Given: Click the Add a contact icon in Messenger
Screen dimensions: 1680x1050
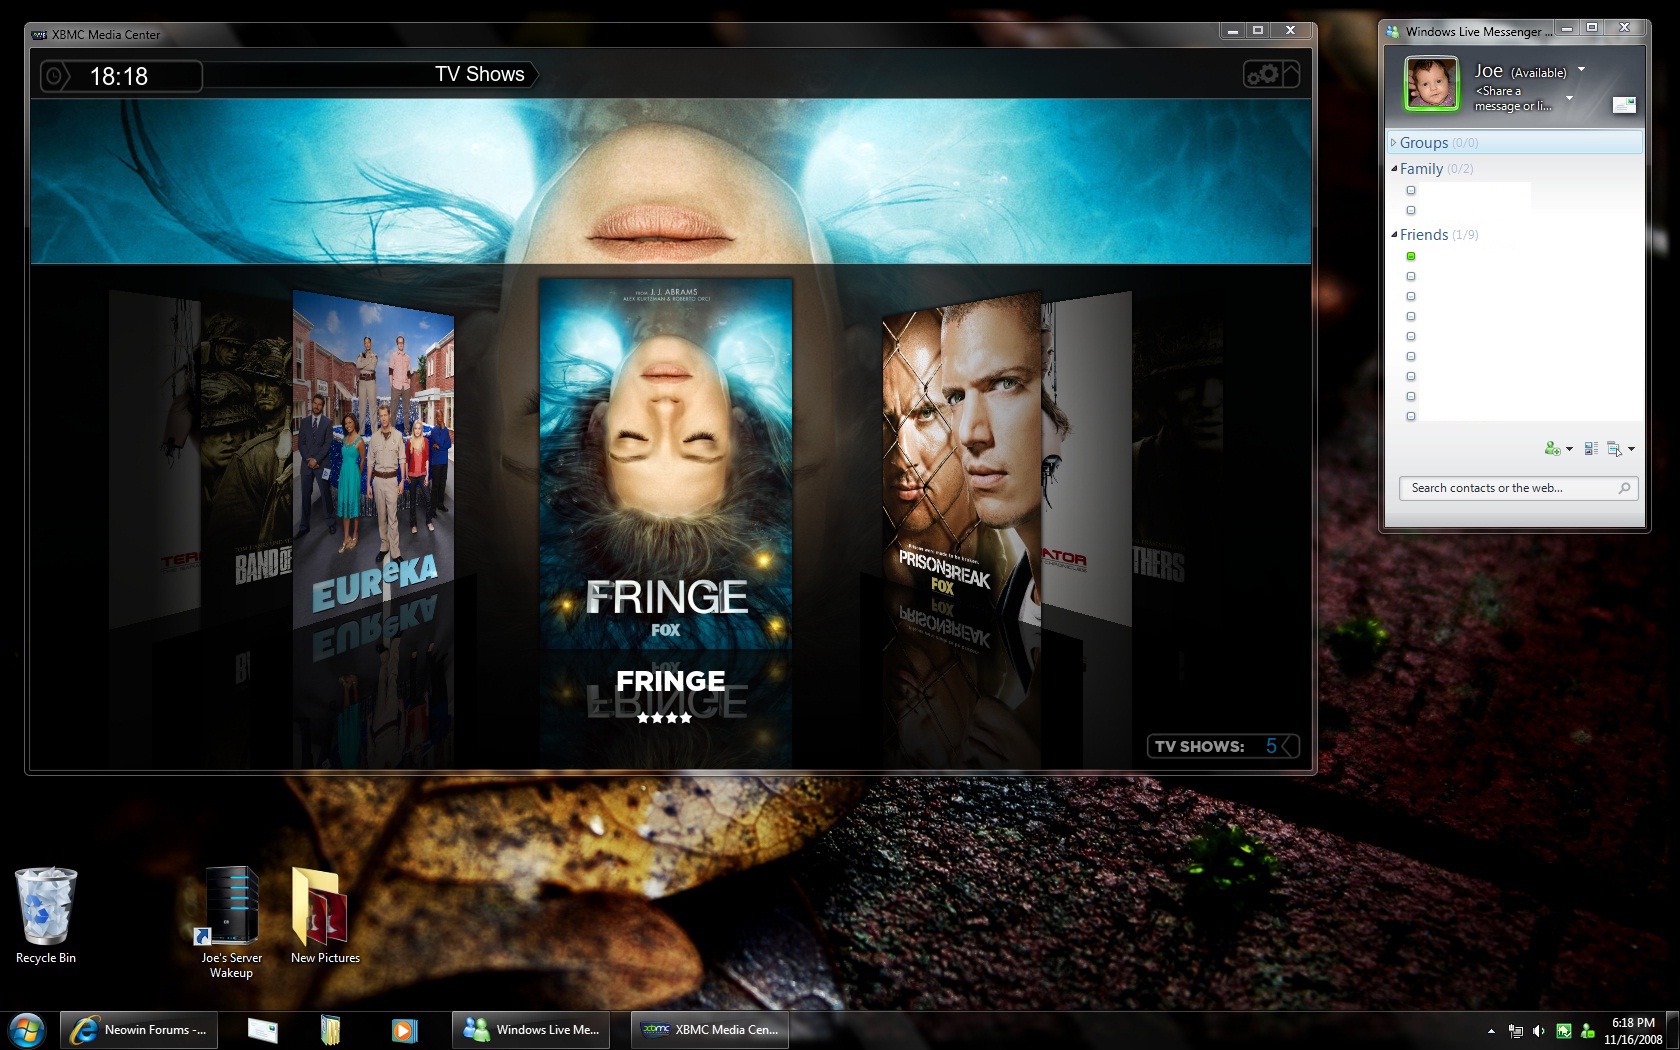Looking at the screenshot, I should pyautogui.click(x=1552, y=449).
